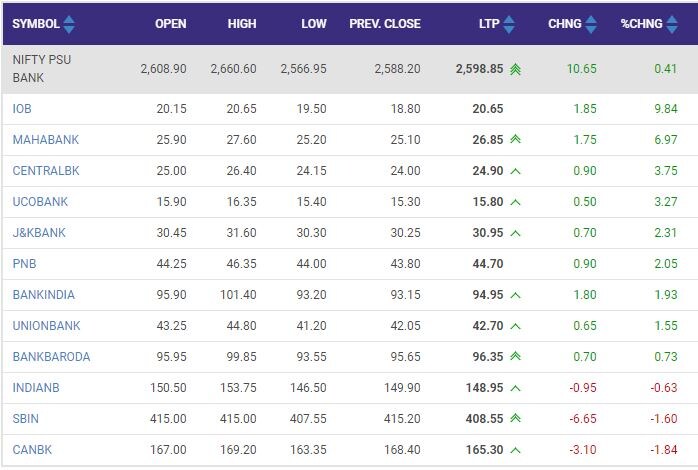Click the up arrow next to MAHABANK LTP
698x470 pixels.
click(x=515, y=139)
